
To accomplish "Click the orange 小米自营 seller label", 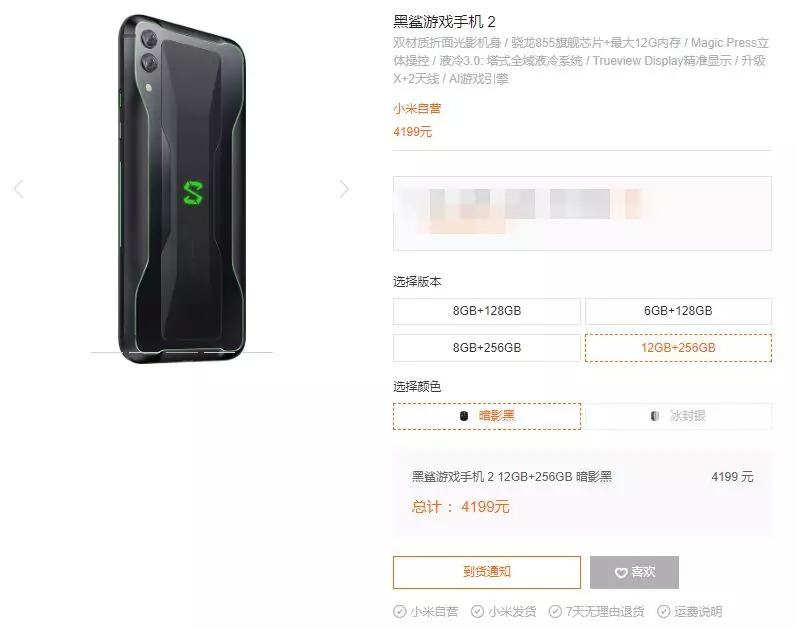I will click(417, 108).
